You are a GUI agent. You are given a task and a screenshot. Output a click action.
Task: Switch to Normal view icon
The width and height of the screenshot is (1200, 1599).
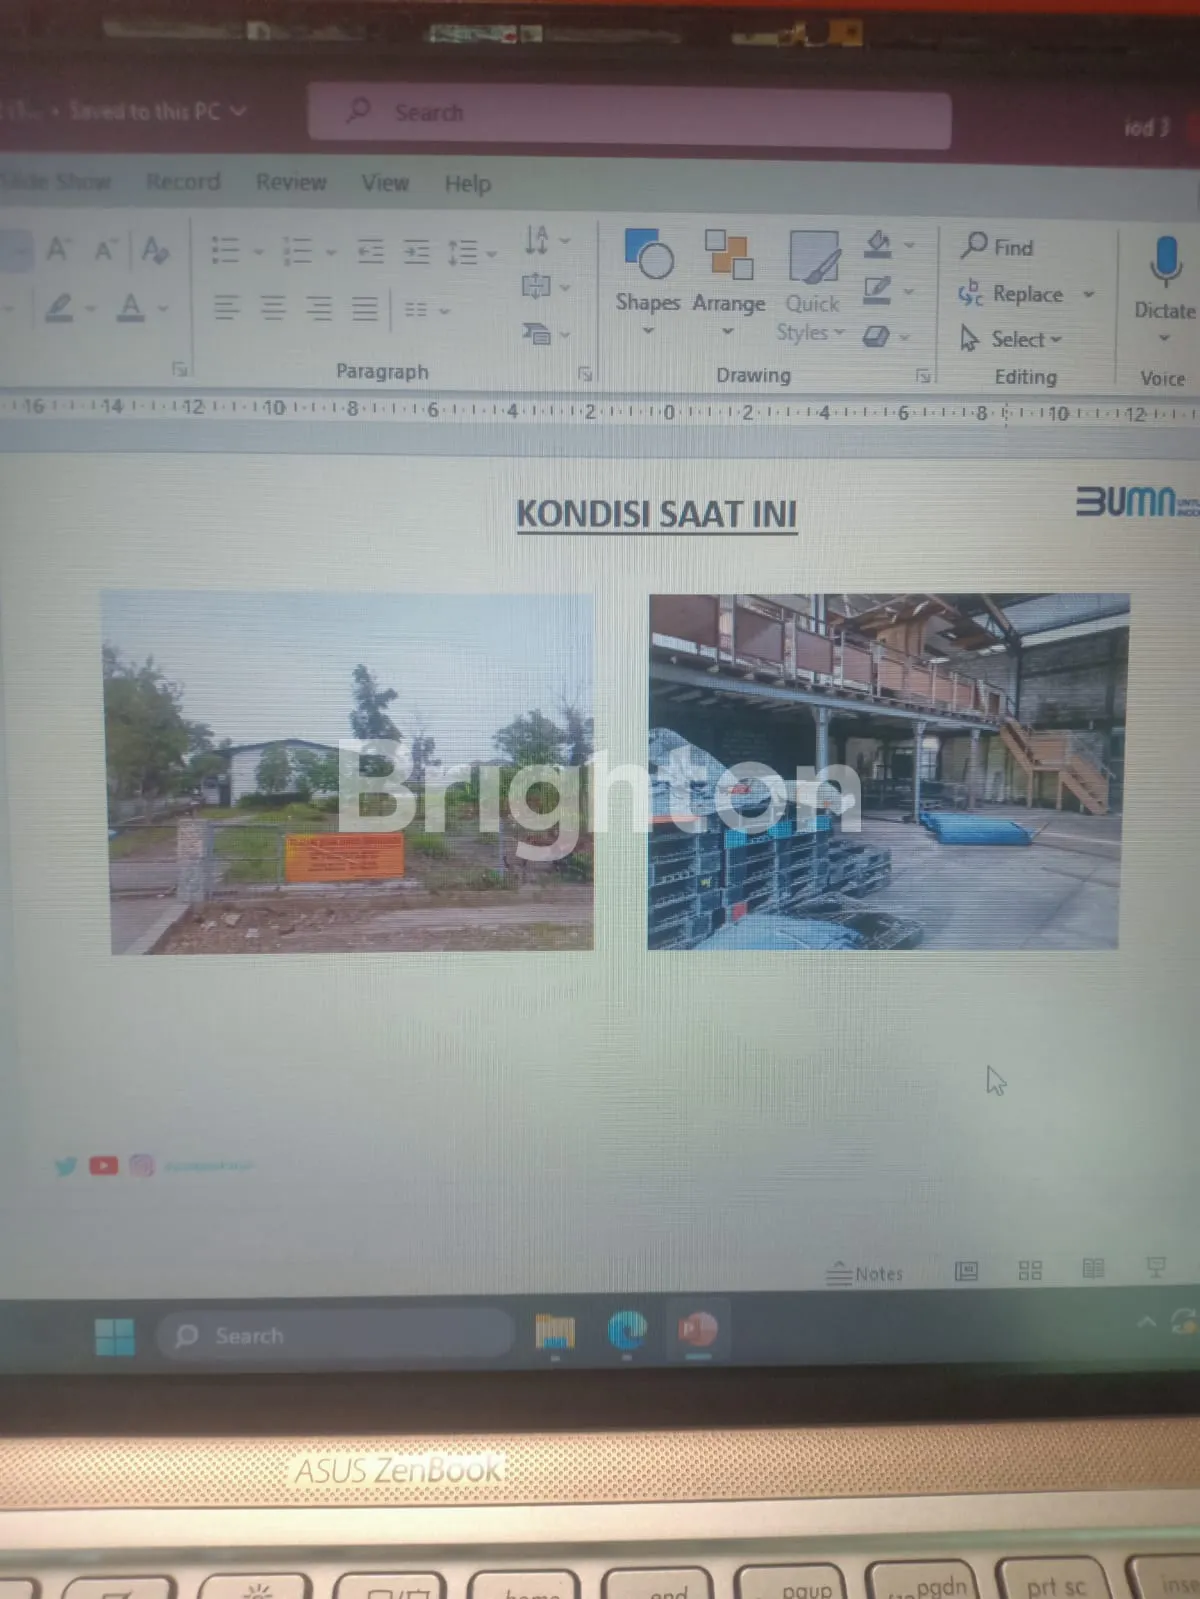[966, 1271]
